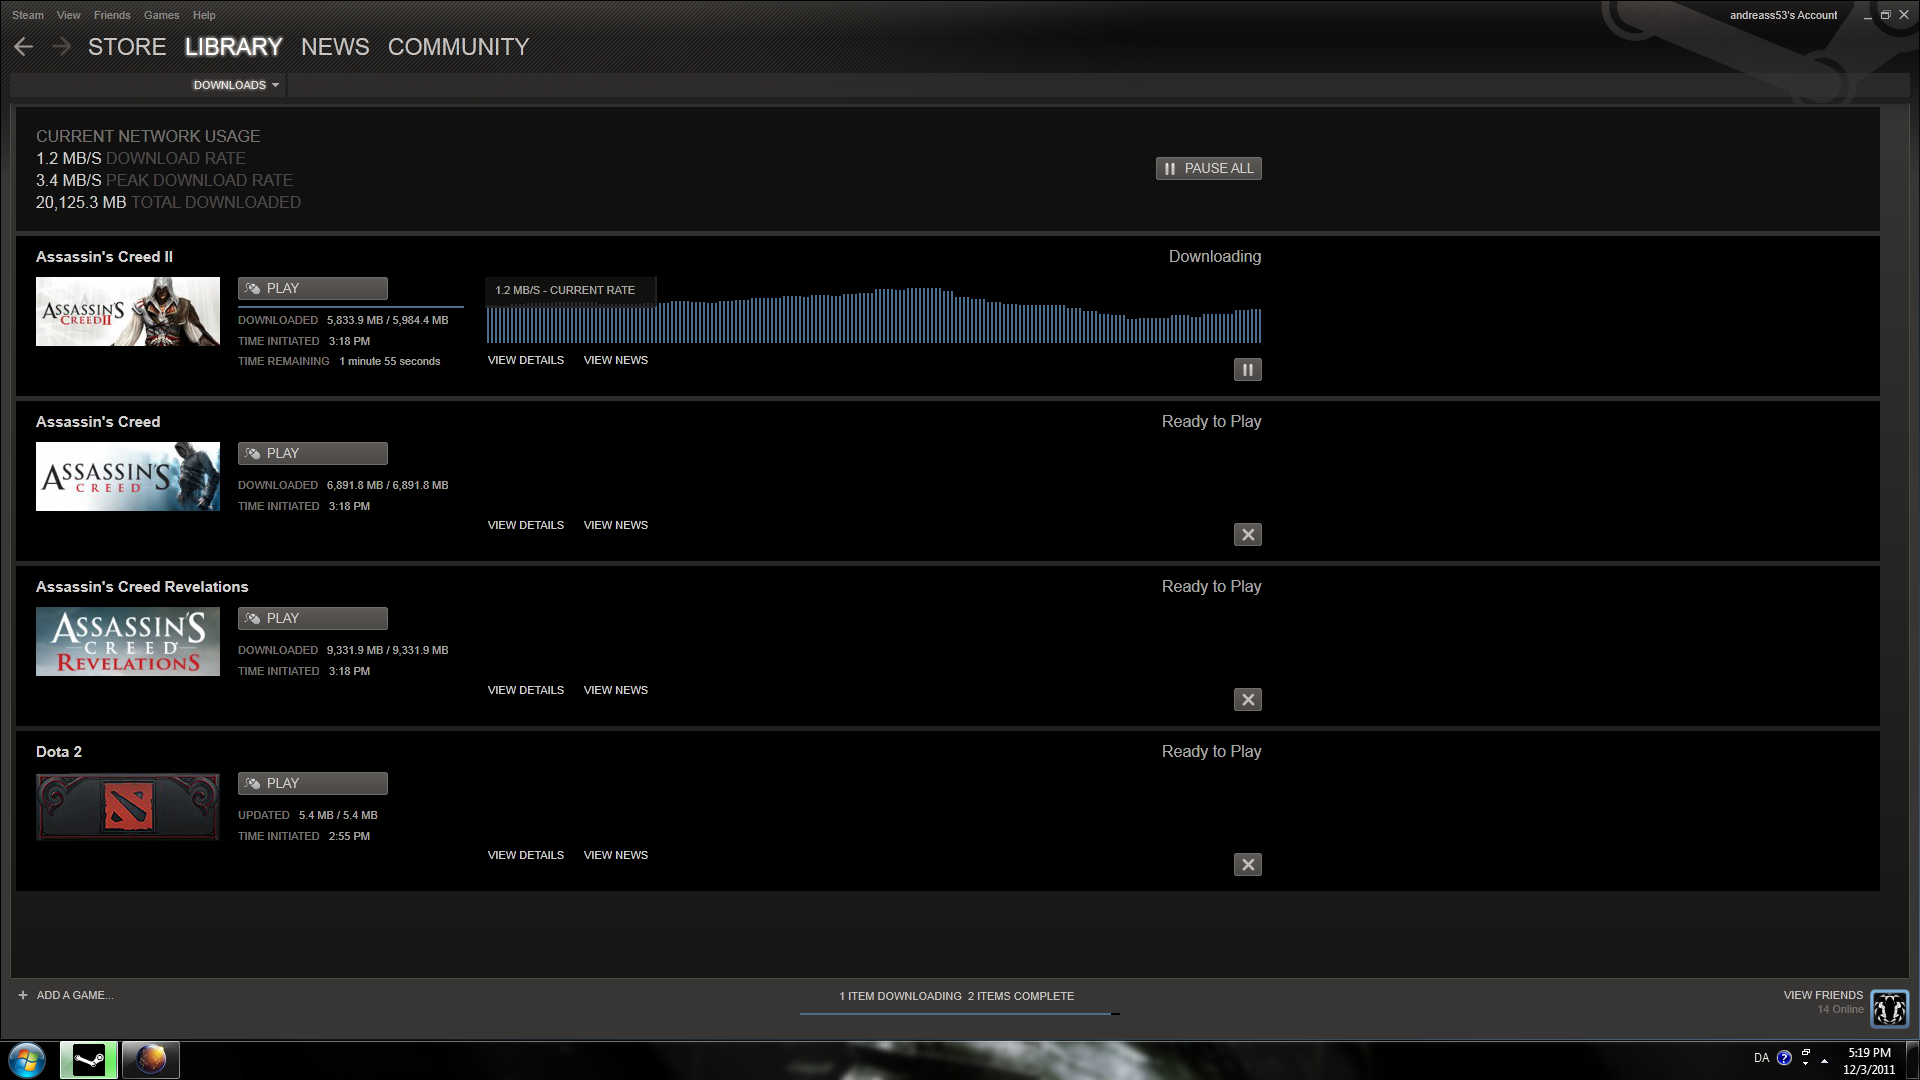Screen dimensions: 1920x1080
Task: Click the Steam taskbar icon
Action: (89, 1059)
